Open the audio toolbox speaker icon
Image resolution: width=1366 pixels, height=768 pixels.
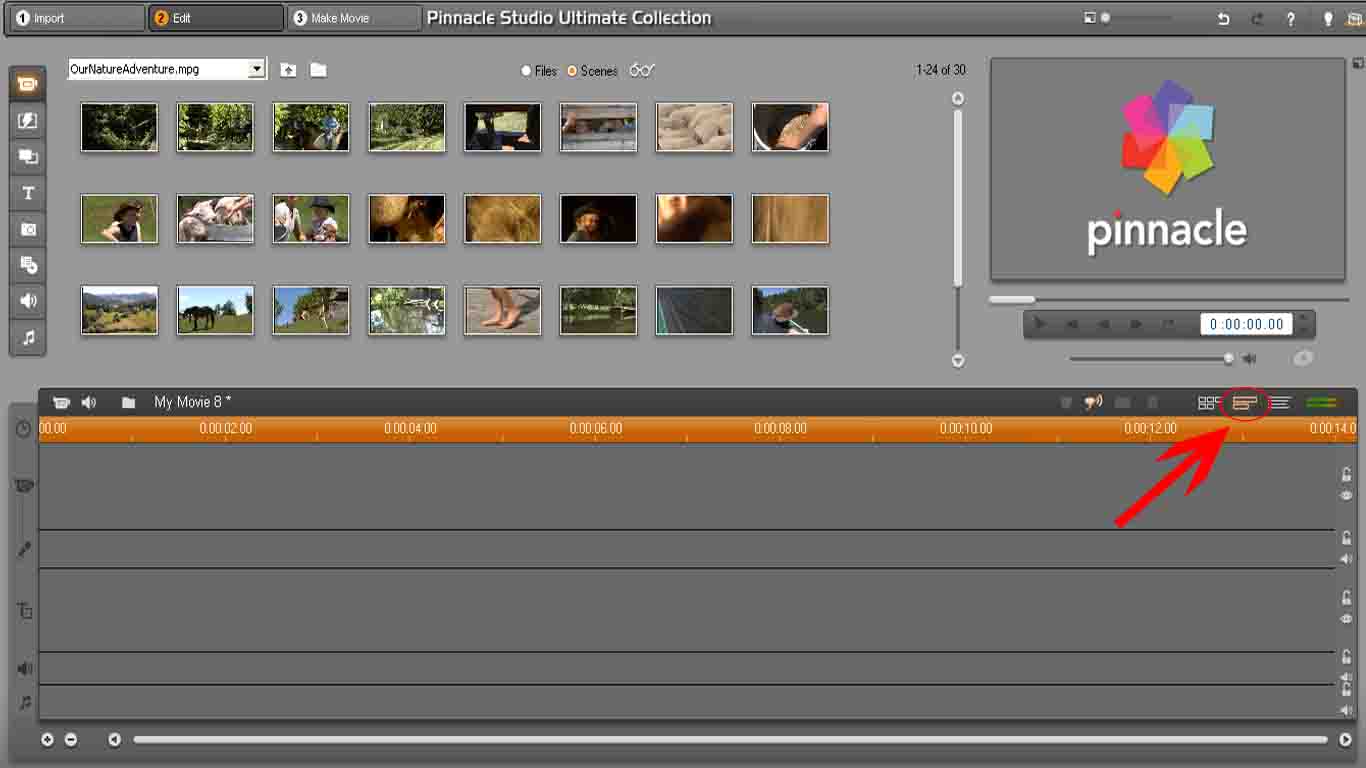pyautogui.click(x=89, y=402)
